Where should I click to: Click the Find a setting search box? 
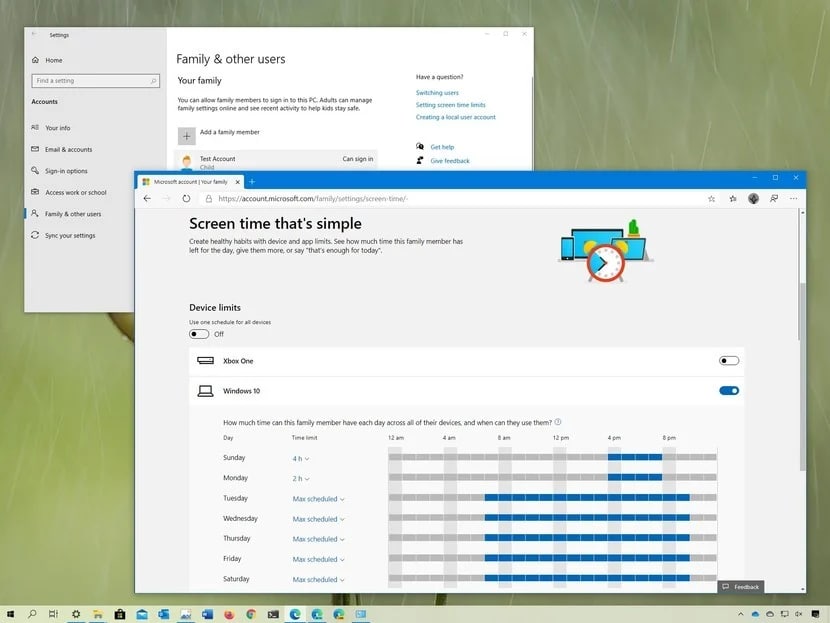(x=95, y=80)
